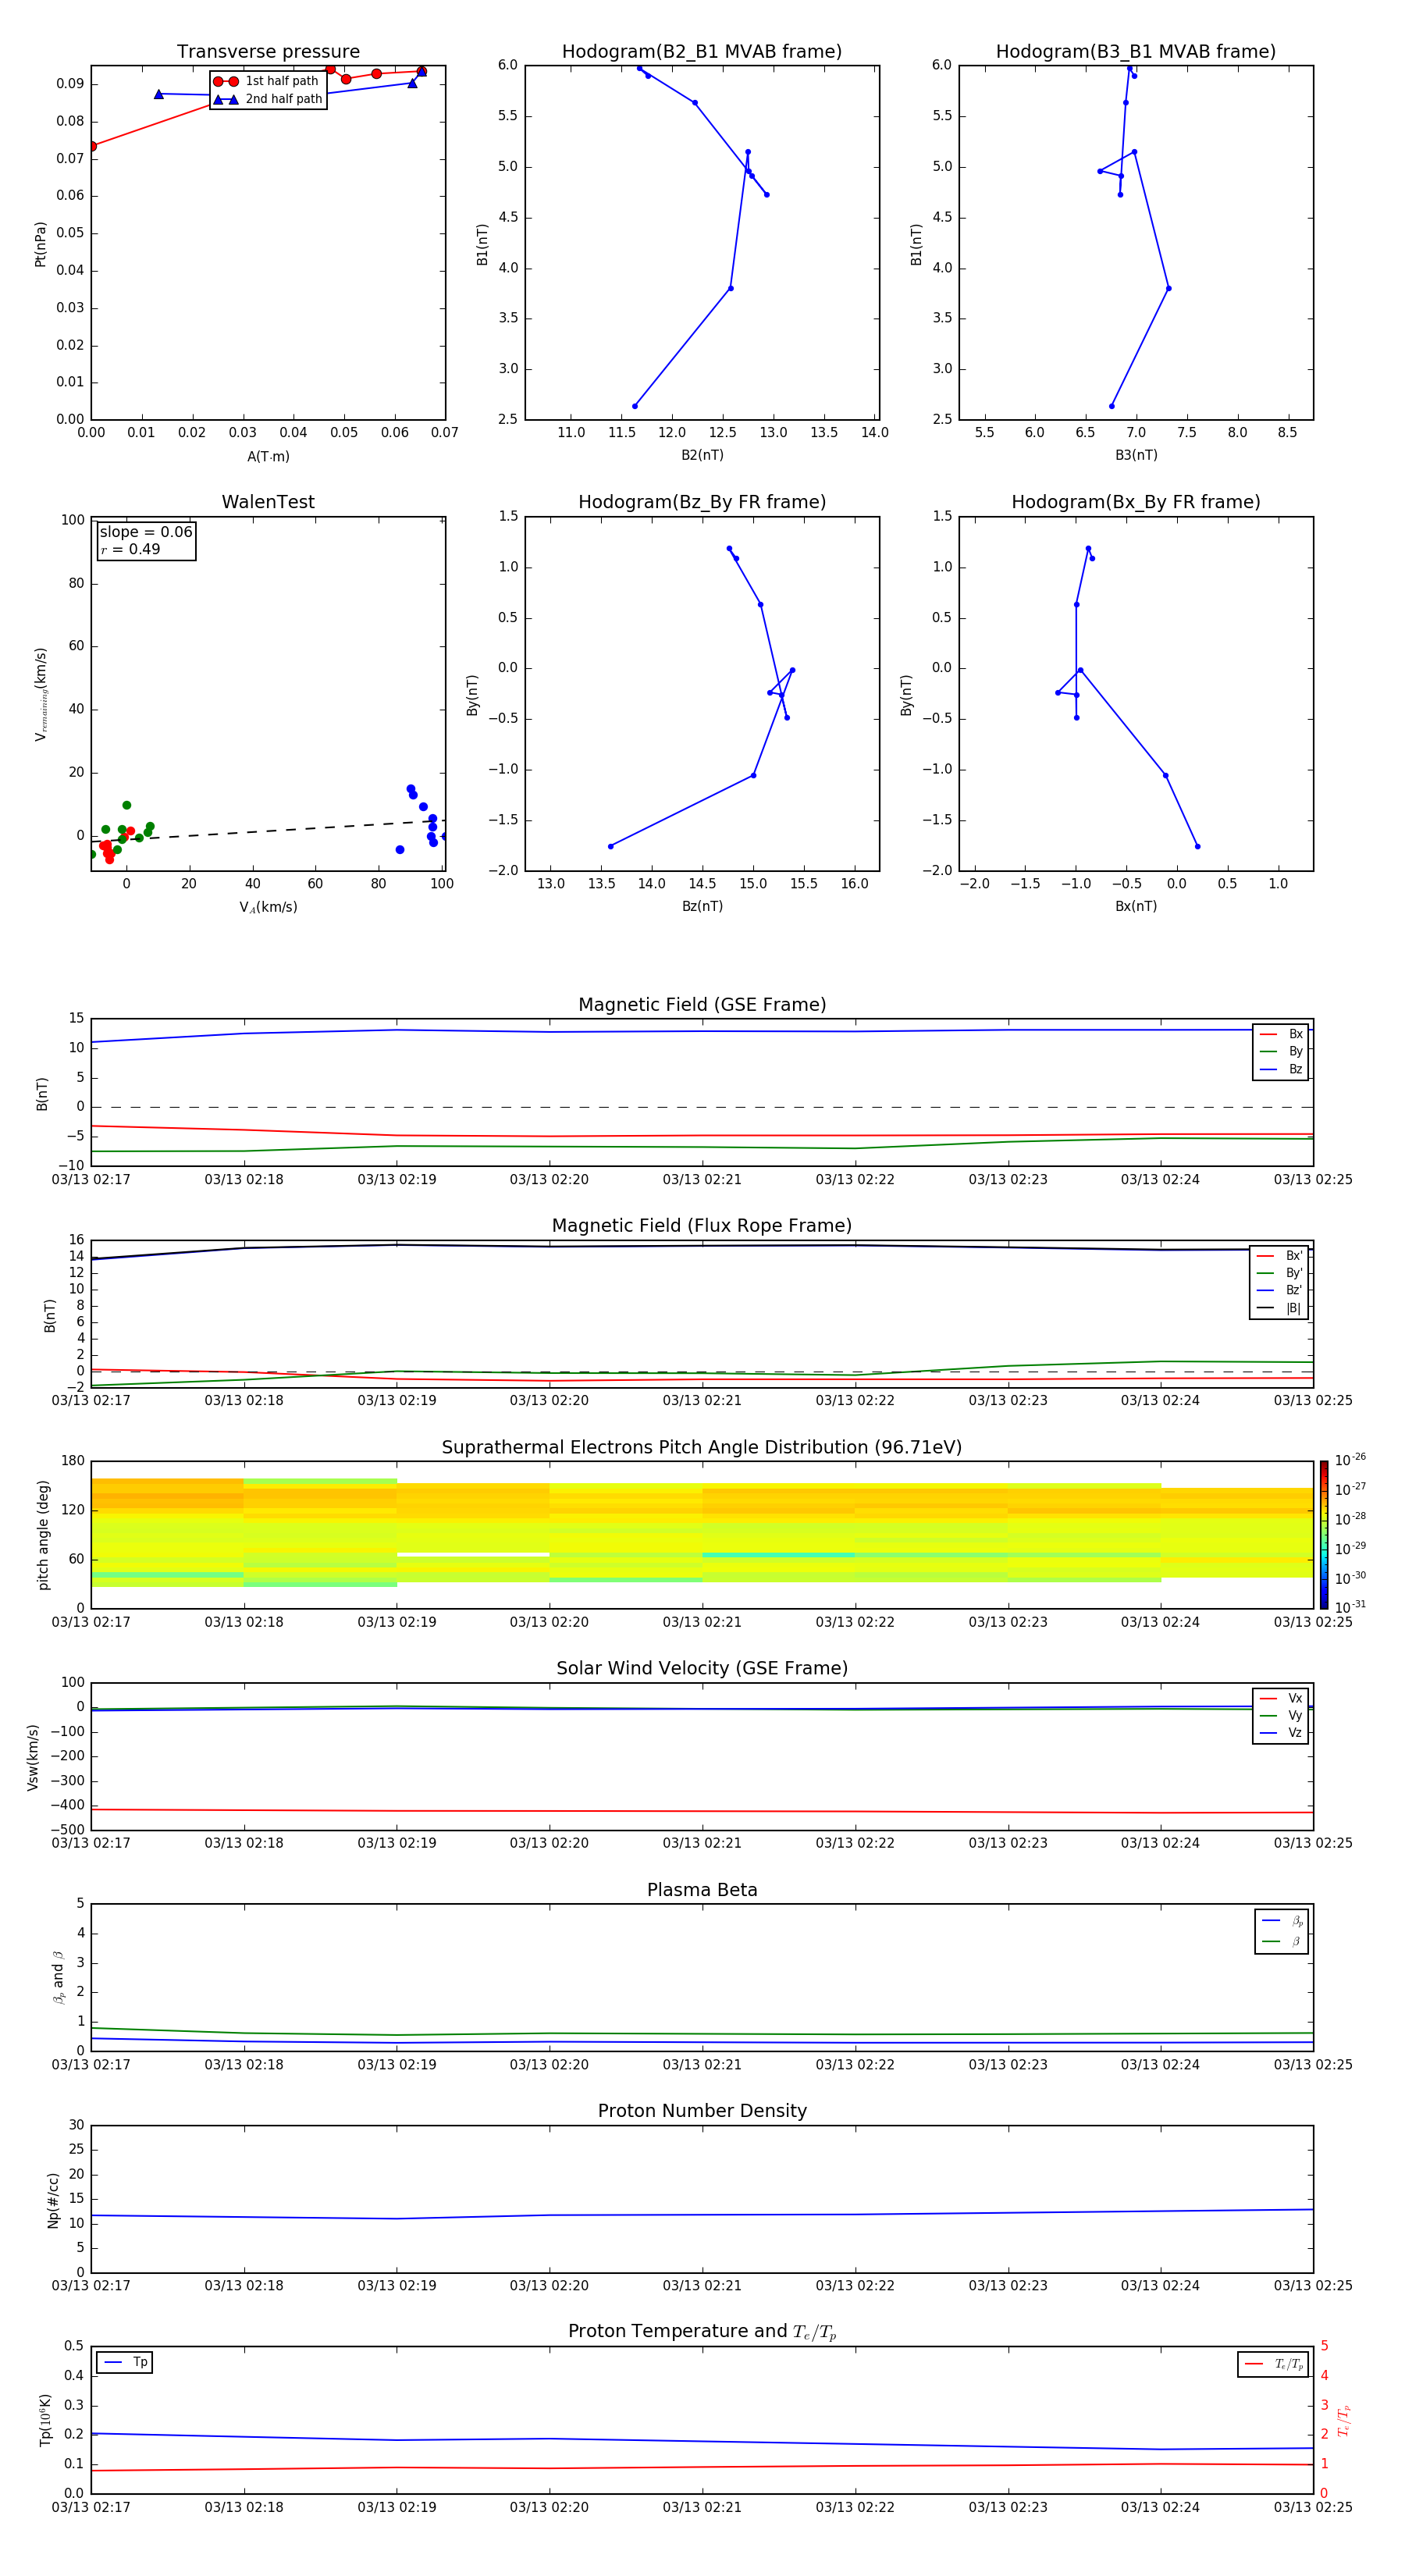Click the '1st half path' legend entry
This screenshot has height=2576, width=1405.
267,81
